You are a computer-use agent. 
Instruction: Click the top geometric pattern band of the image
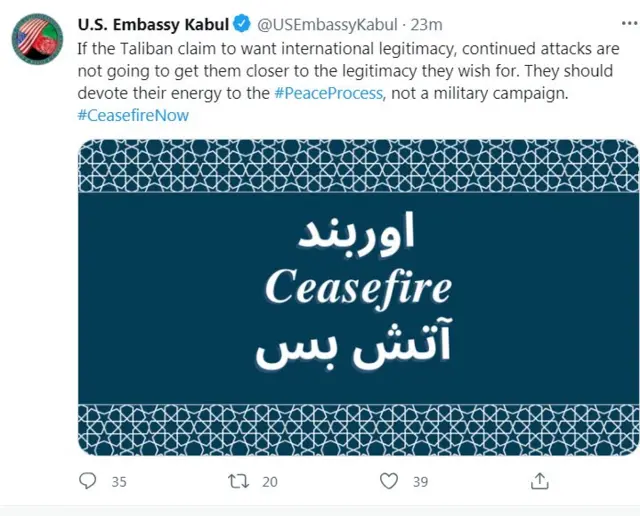(x=358, y=166)
